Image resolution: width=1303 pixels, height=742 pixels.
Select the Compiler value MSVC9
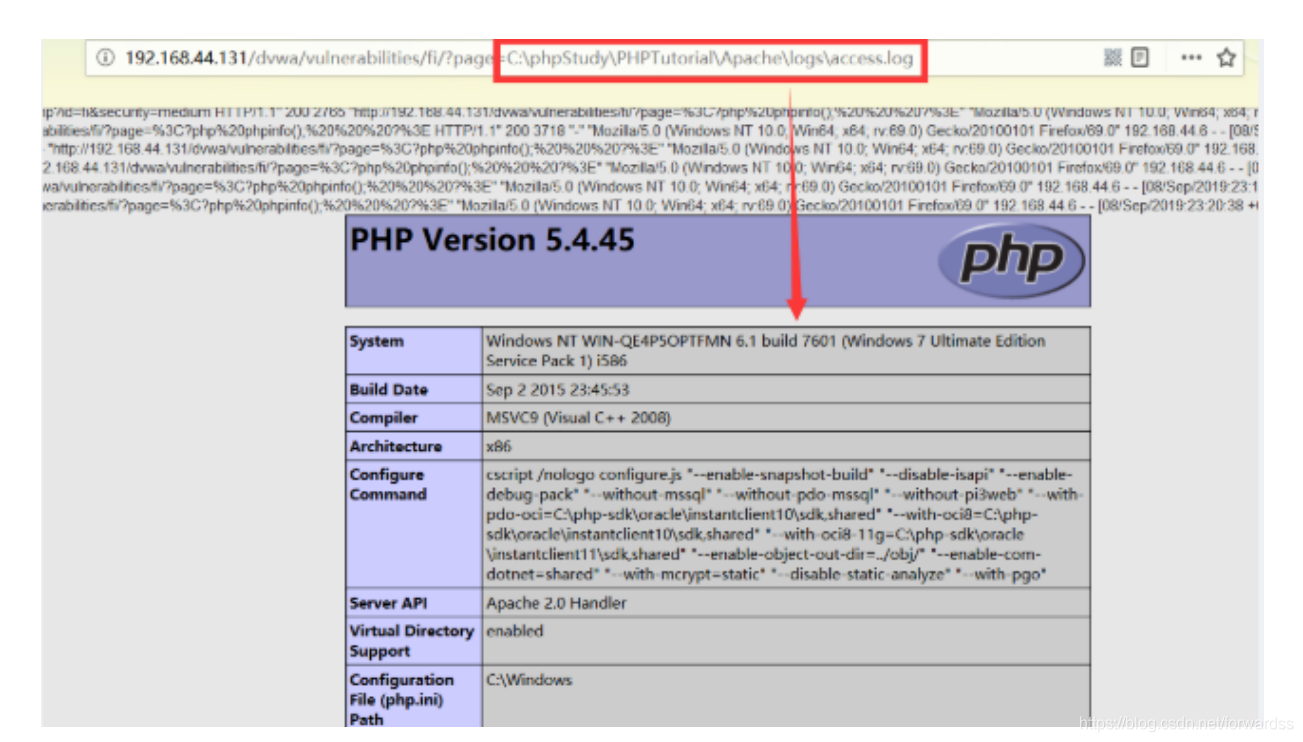(x=578, y=418)
